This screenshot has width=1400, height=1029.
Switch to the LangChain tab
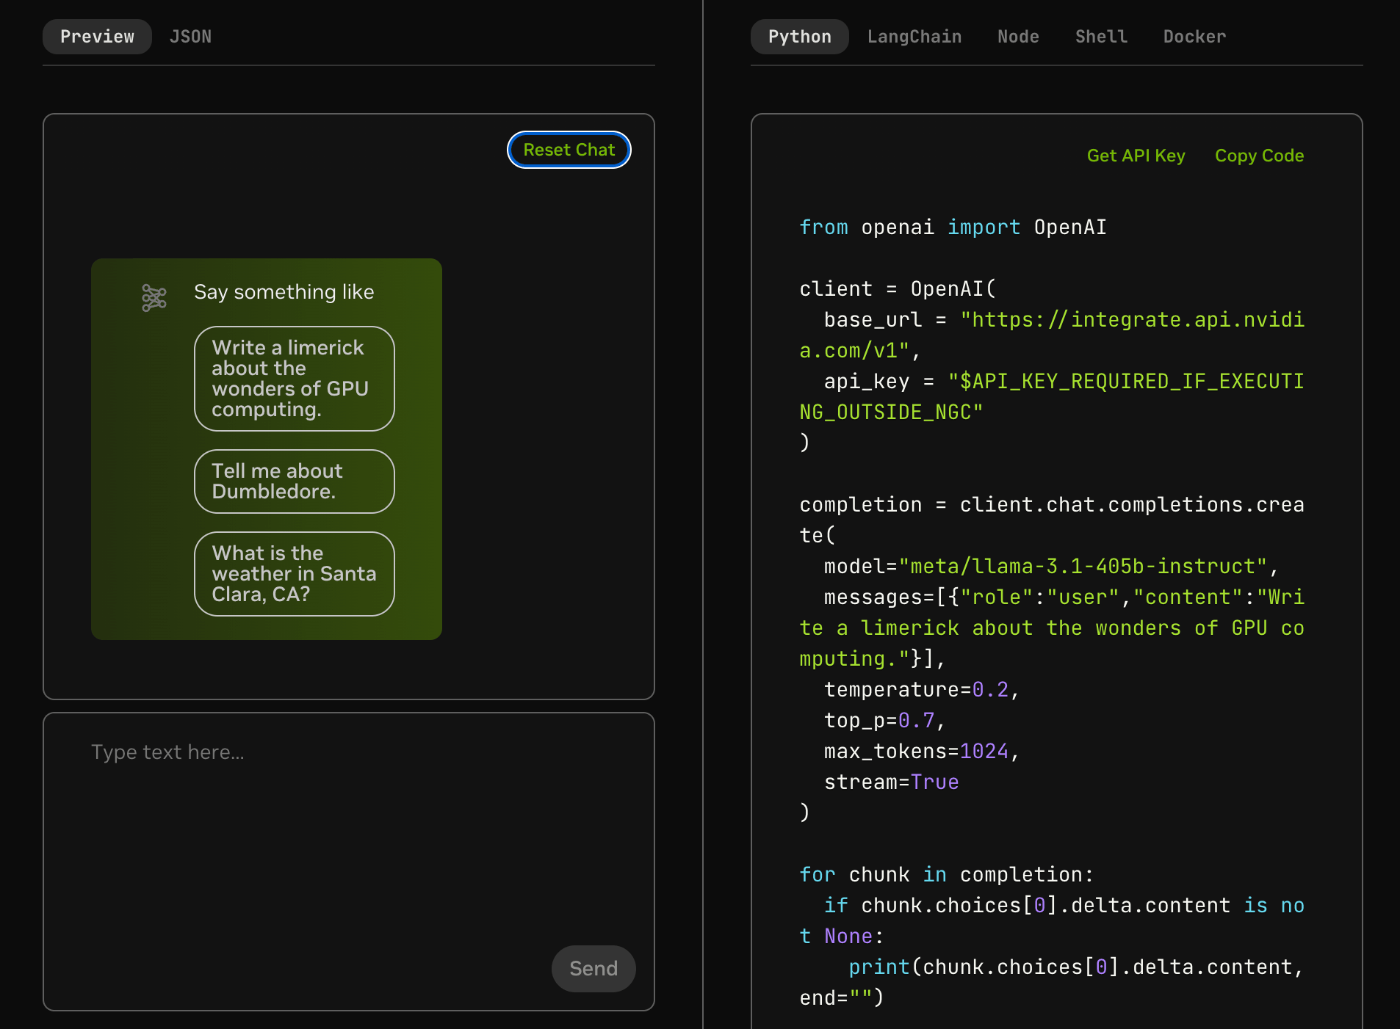coord(914,37)
